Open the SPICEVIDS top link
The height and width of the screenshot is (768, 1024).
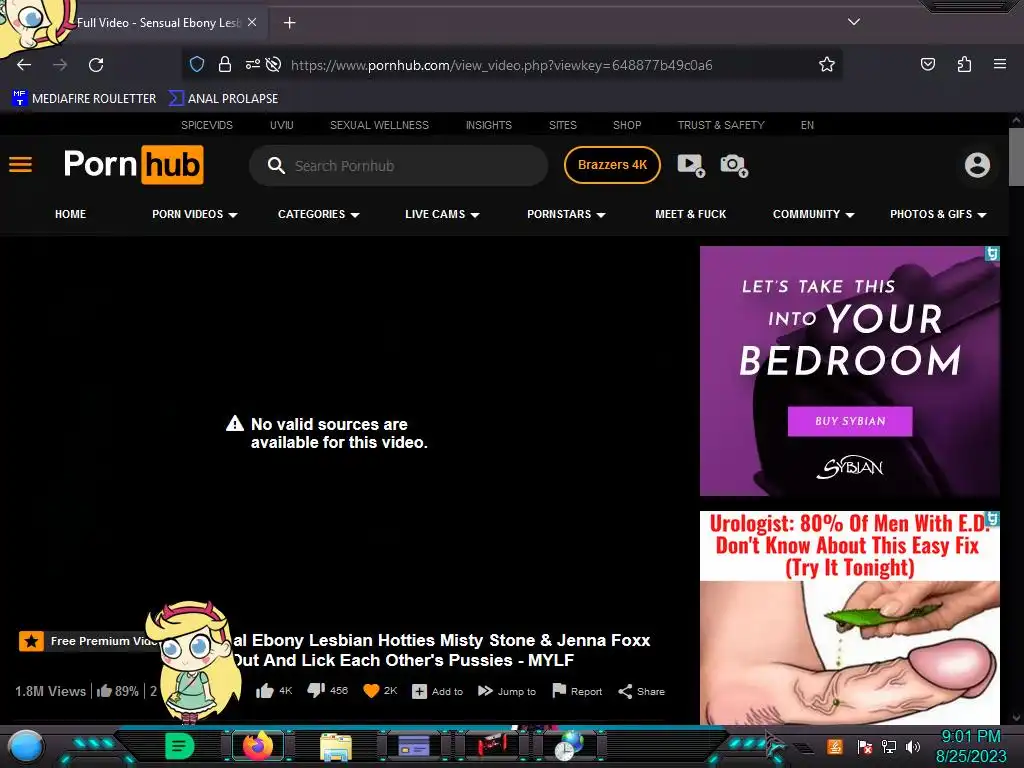click(x=207, y=125)
